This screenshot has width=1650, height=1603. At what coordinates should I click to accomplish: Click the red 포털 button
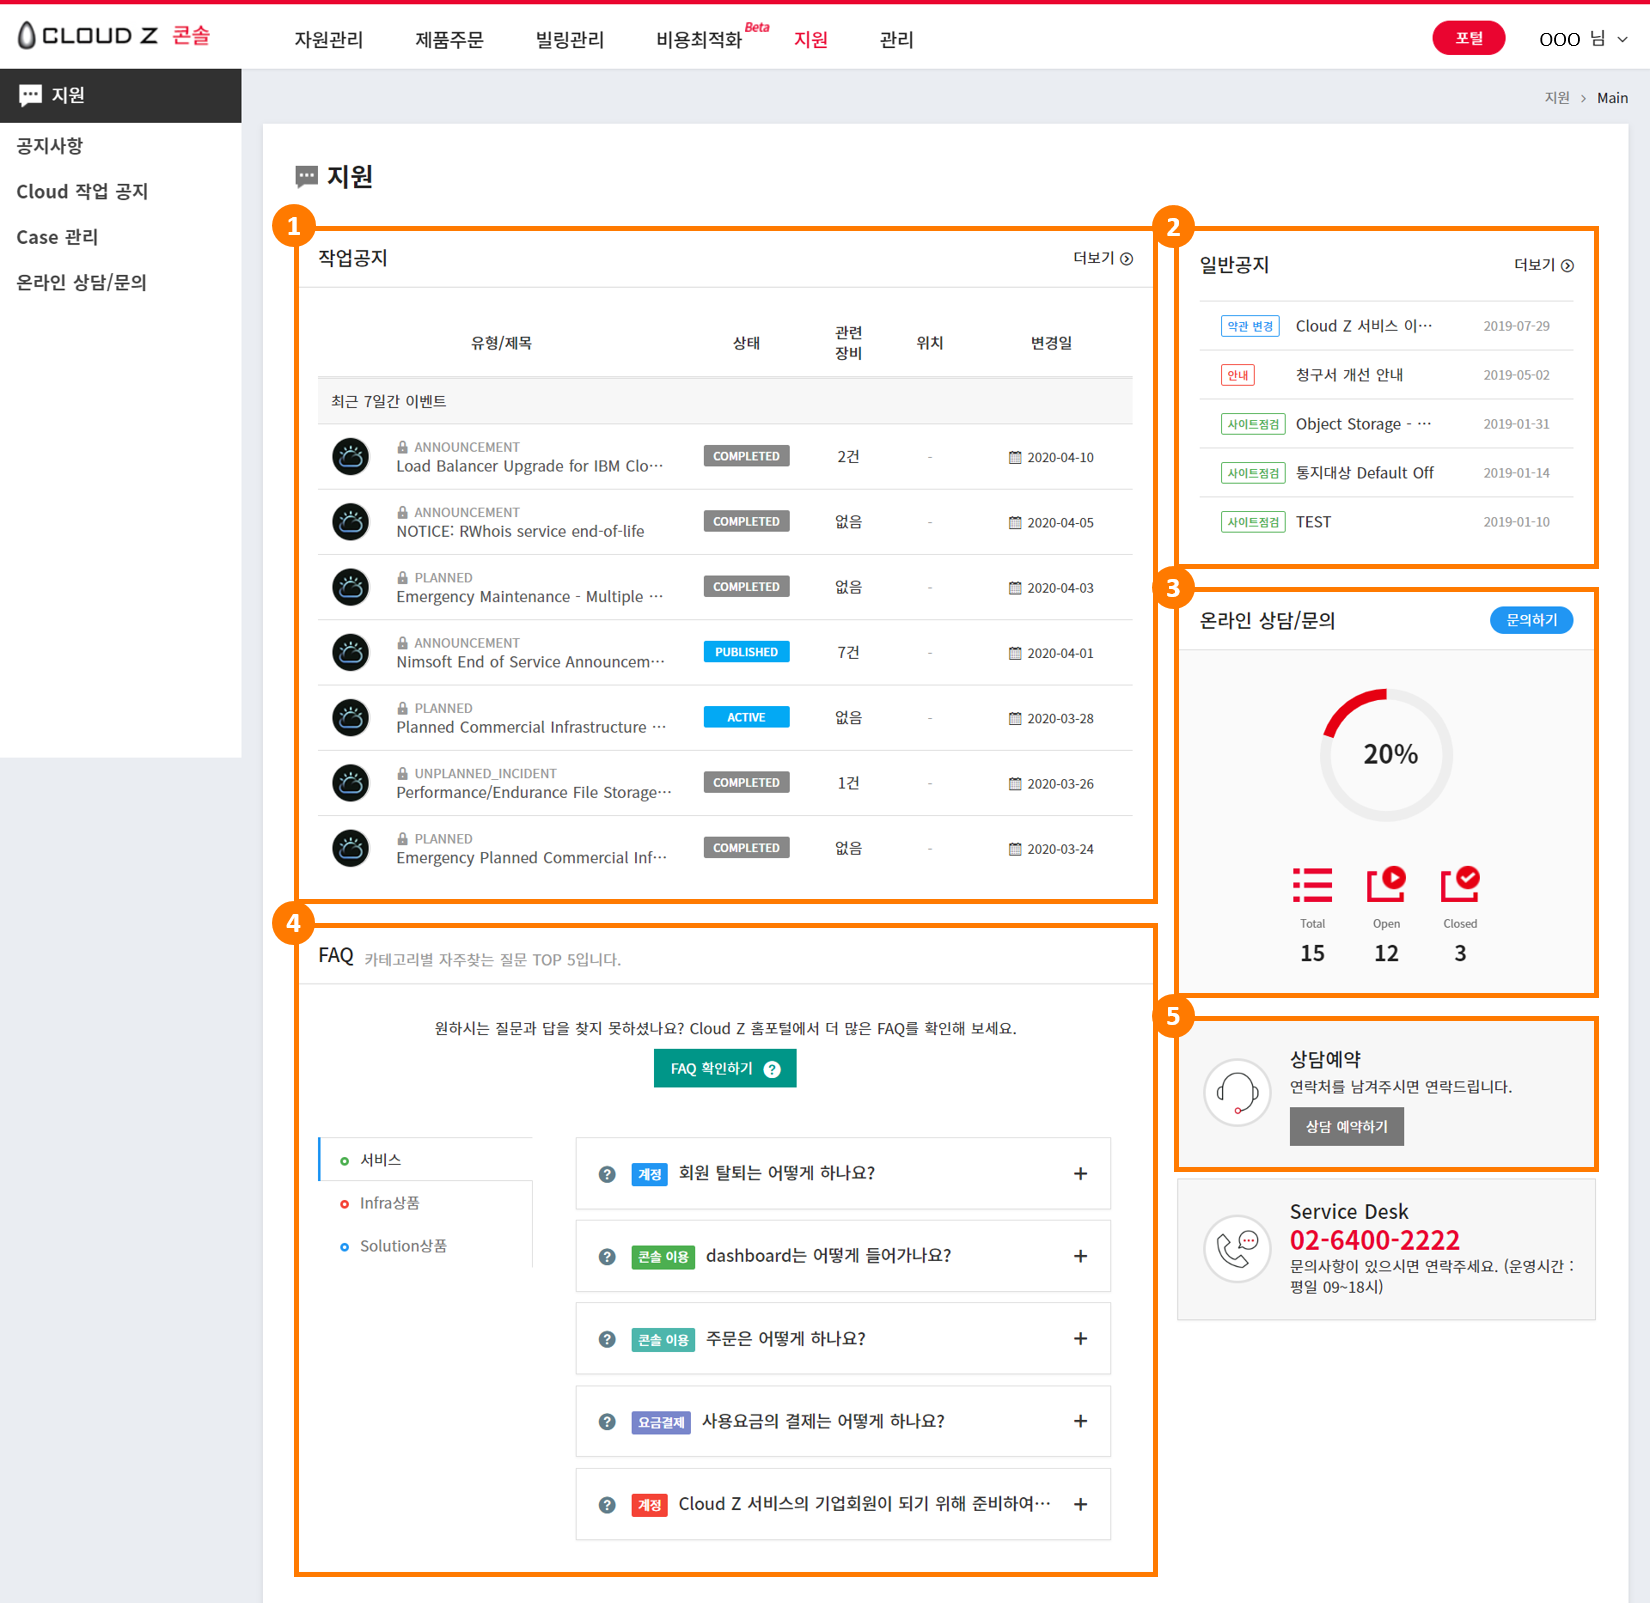click(1468, 38)
